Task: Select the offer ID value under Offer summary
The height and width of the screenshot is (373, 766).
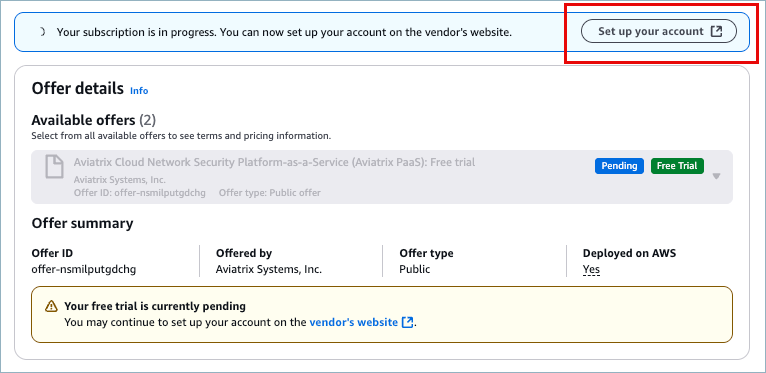Action: [84, 269]
